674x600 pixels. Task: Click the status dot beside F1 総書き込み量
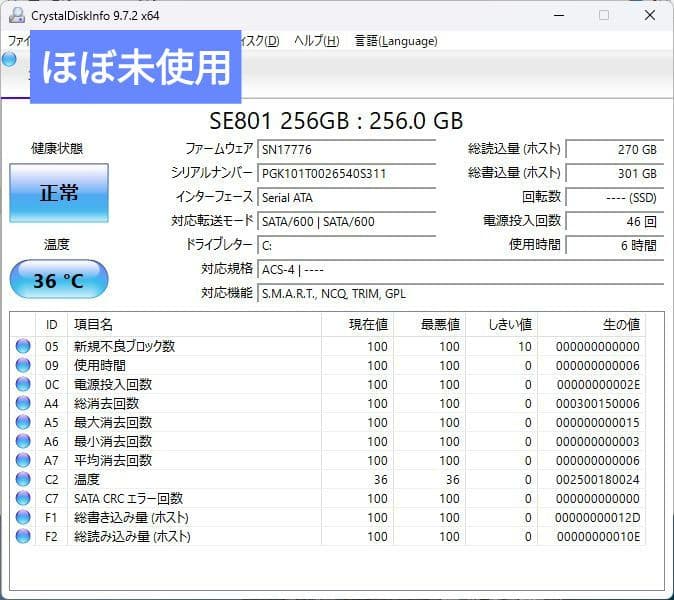[x=23, y=517]
